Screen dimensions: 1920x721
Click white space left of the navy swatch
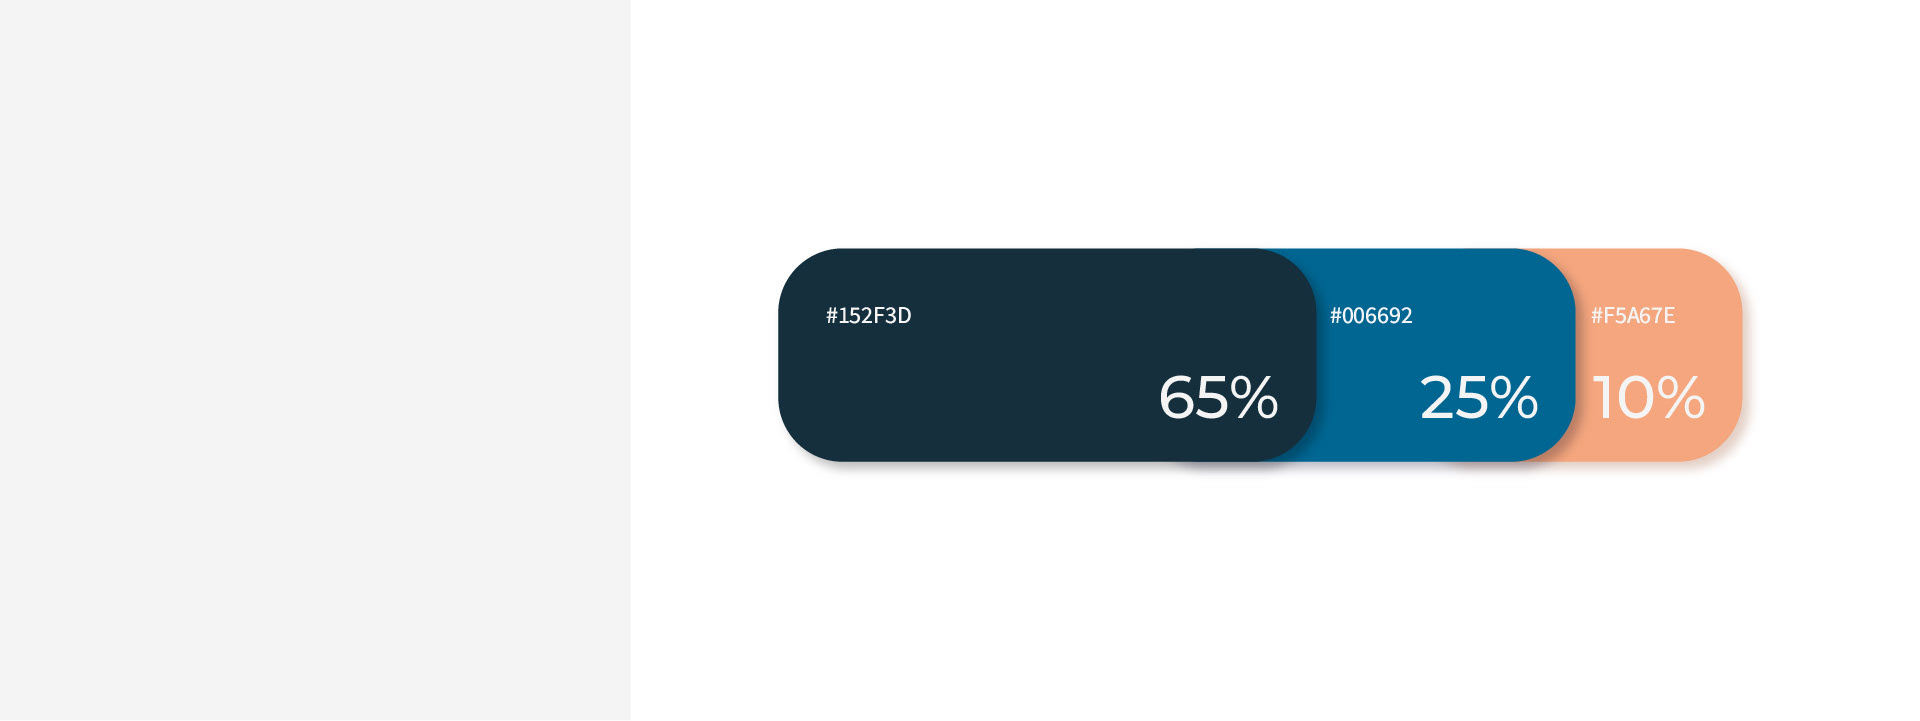coord(705,355)
